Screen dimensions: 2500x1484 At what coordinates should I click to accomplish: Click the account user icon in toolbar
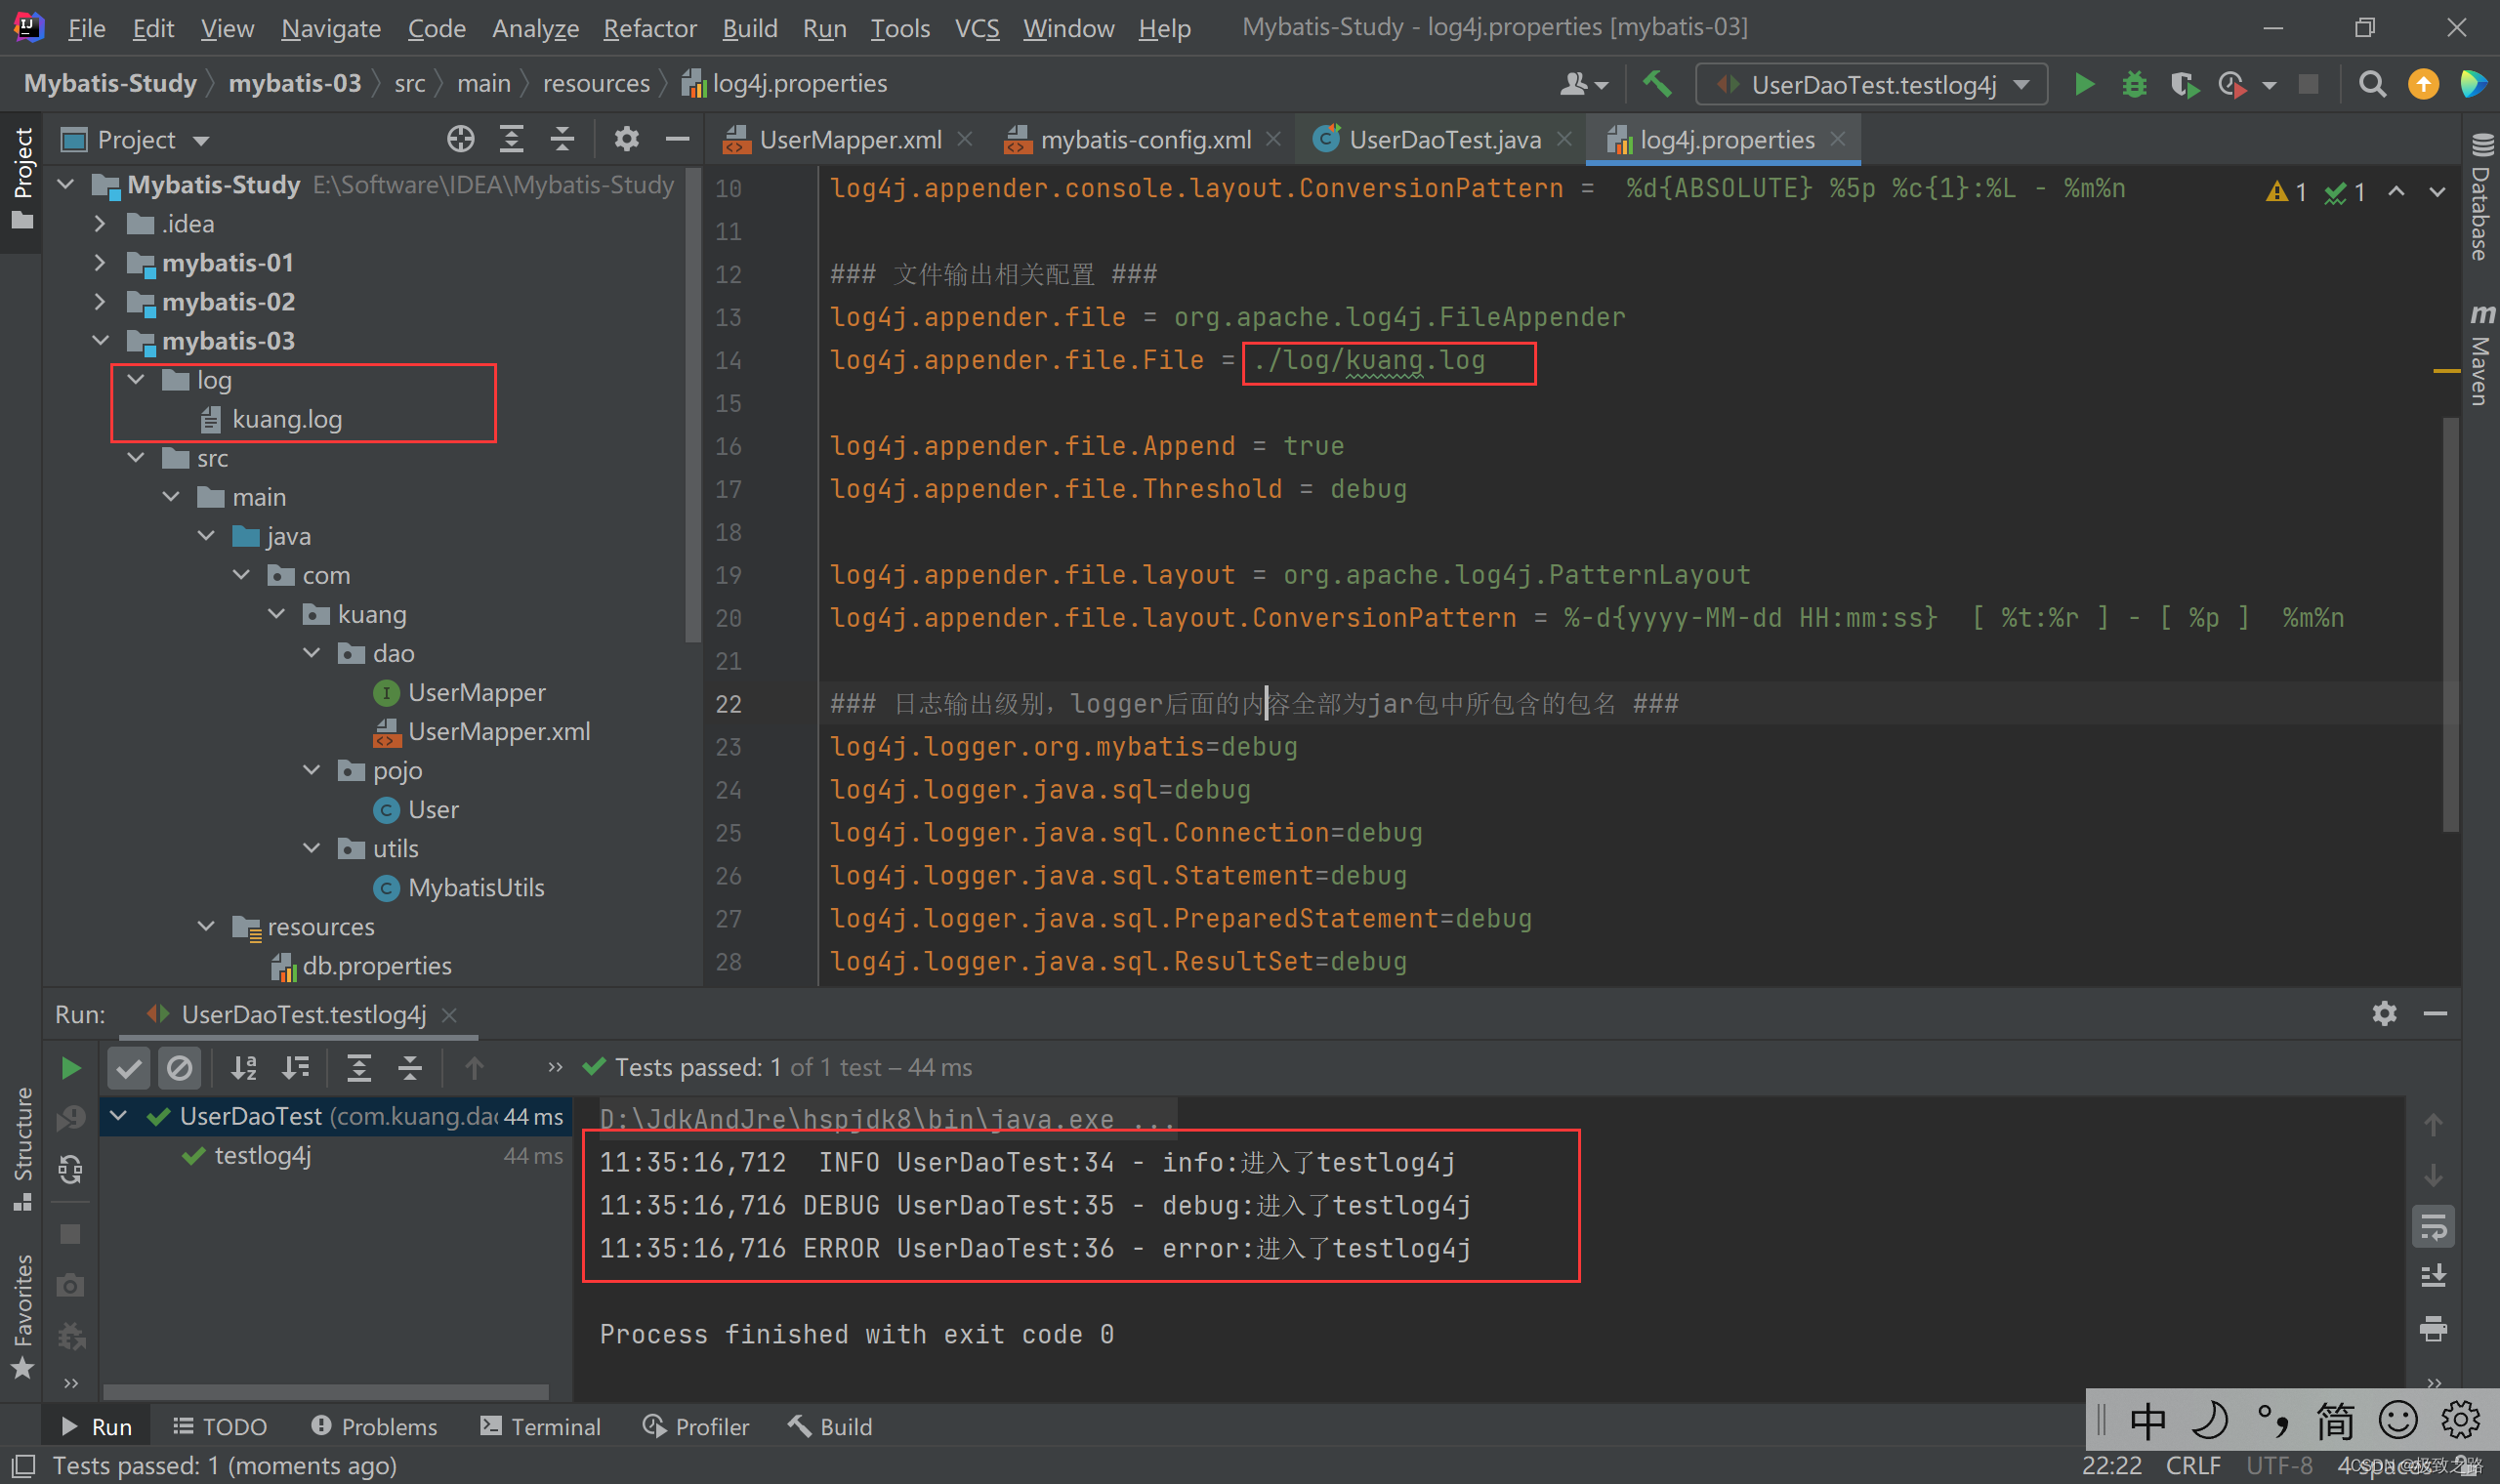click(x=1583, y=84)
